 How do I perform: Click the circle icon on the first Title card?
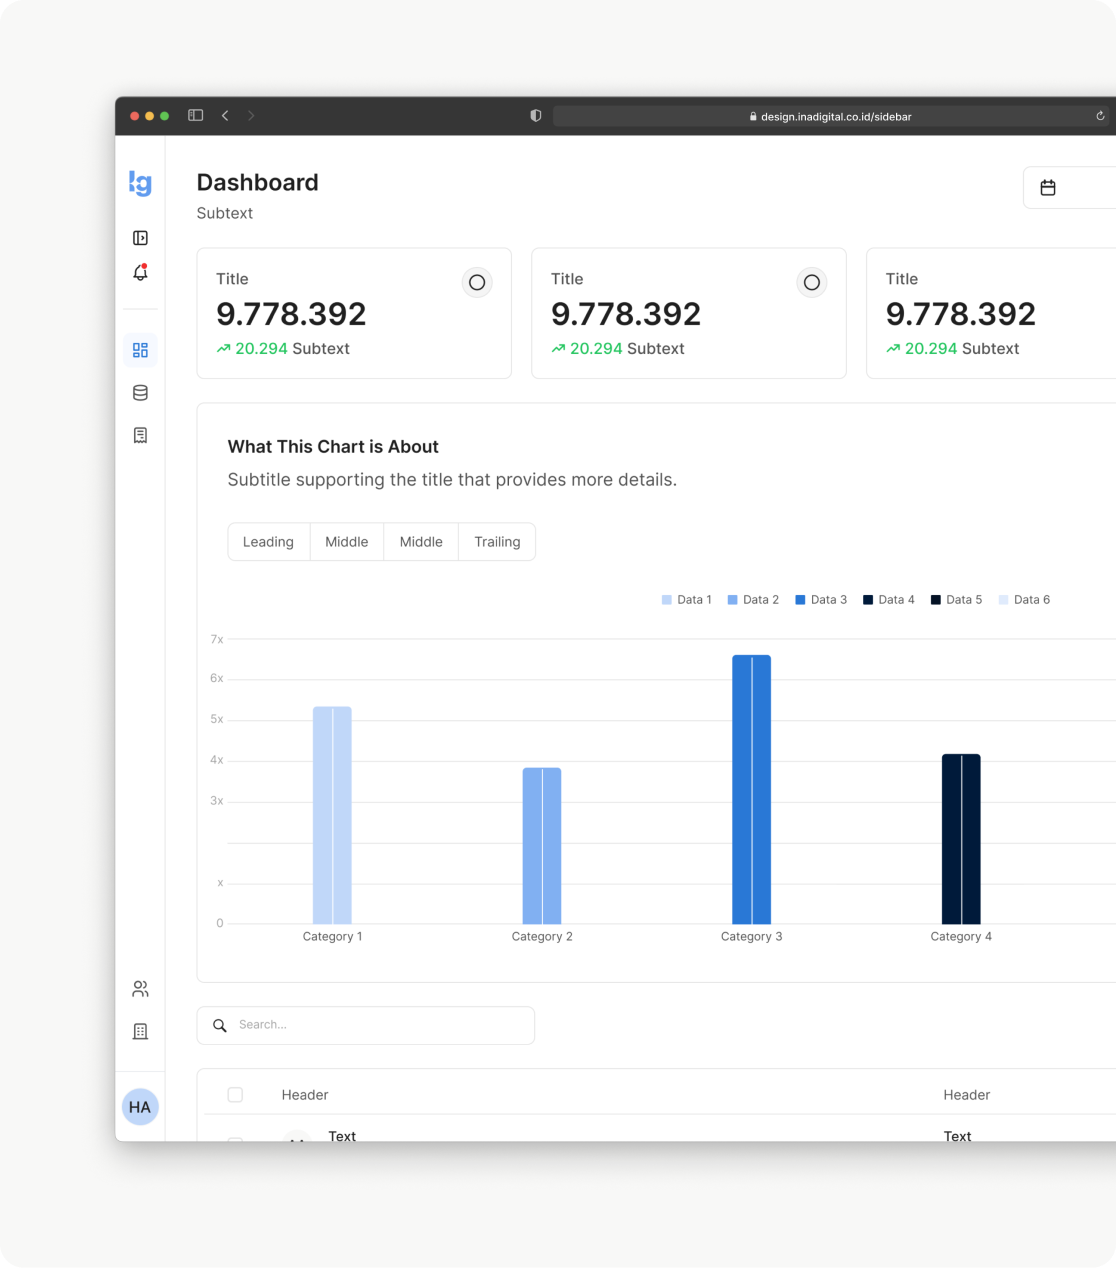pyautogui.click(x=477, y=283)
